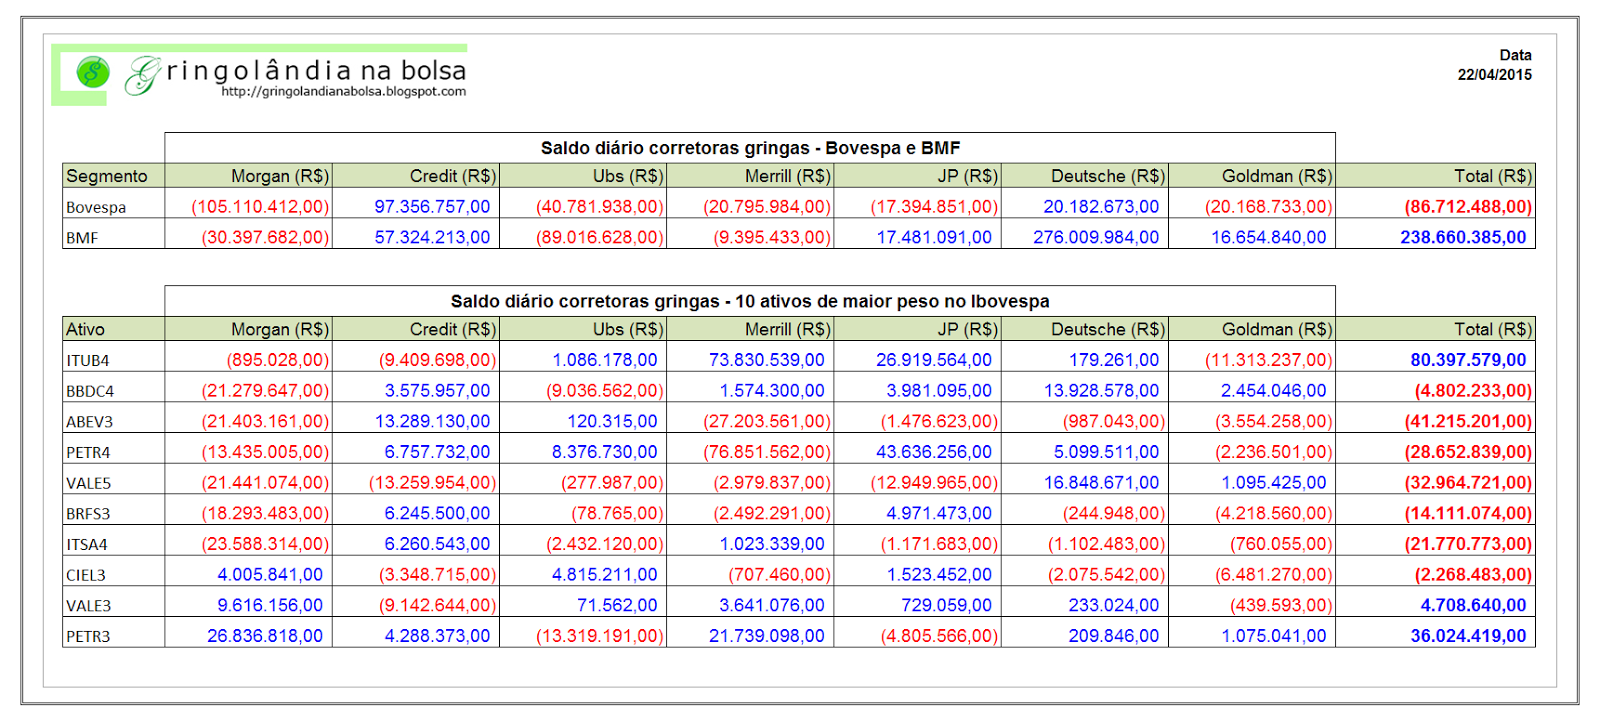1600x721 pixels.
Task: Click ITSA4 total (21.770.773,00)
Action: (x=1468, y=544)
